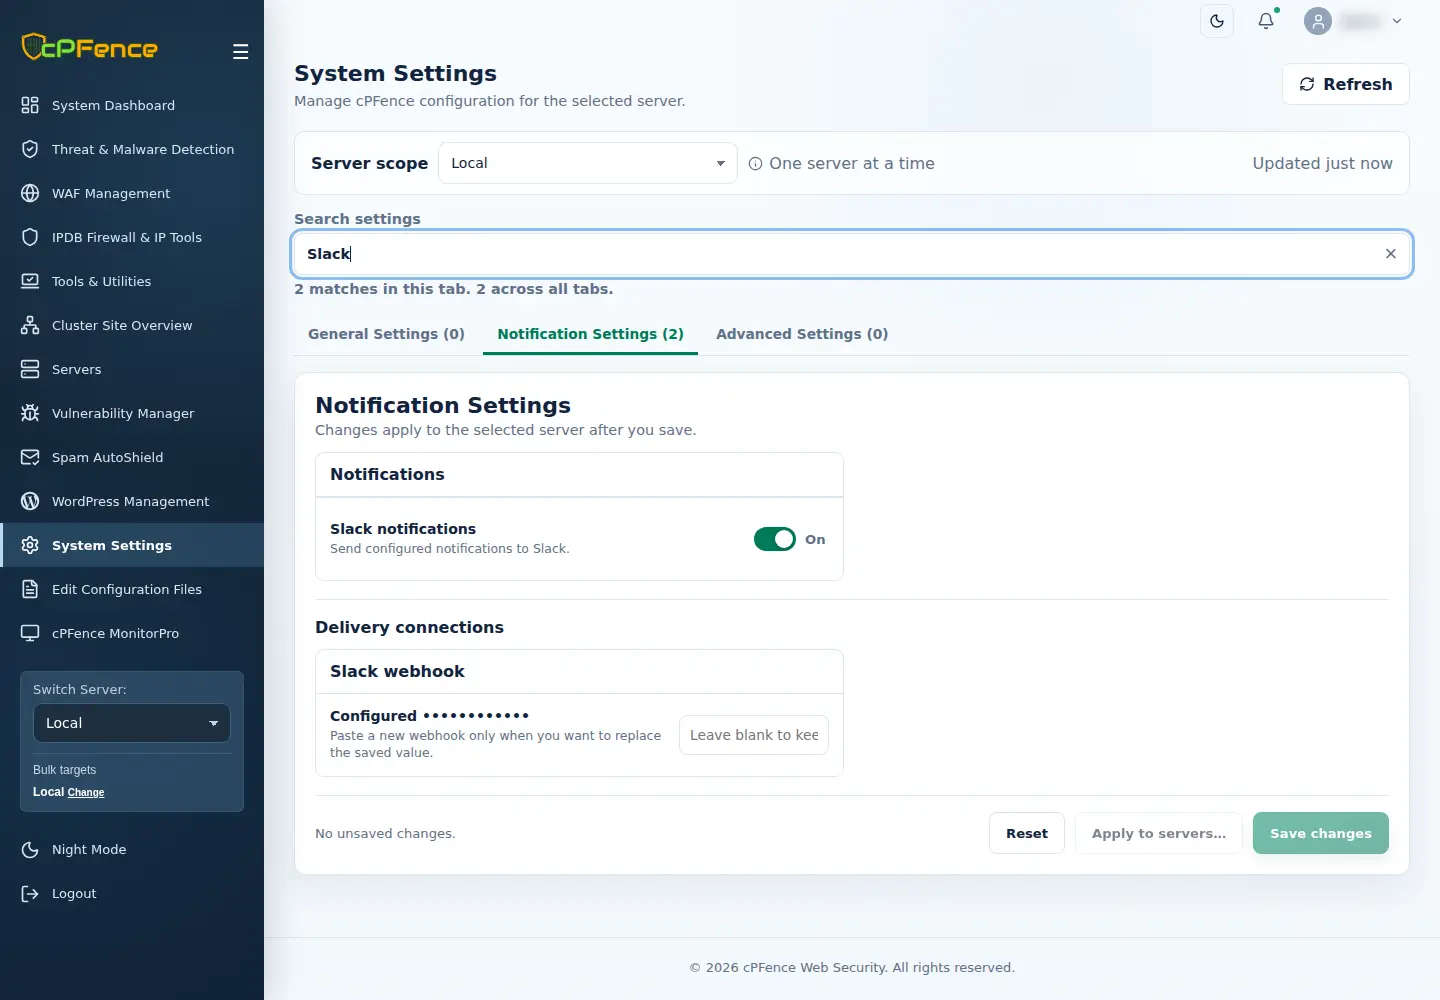Collapse sidebar with hamburger menu icon
The height and width of the screenshot is (1000, 1440).
241,52
